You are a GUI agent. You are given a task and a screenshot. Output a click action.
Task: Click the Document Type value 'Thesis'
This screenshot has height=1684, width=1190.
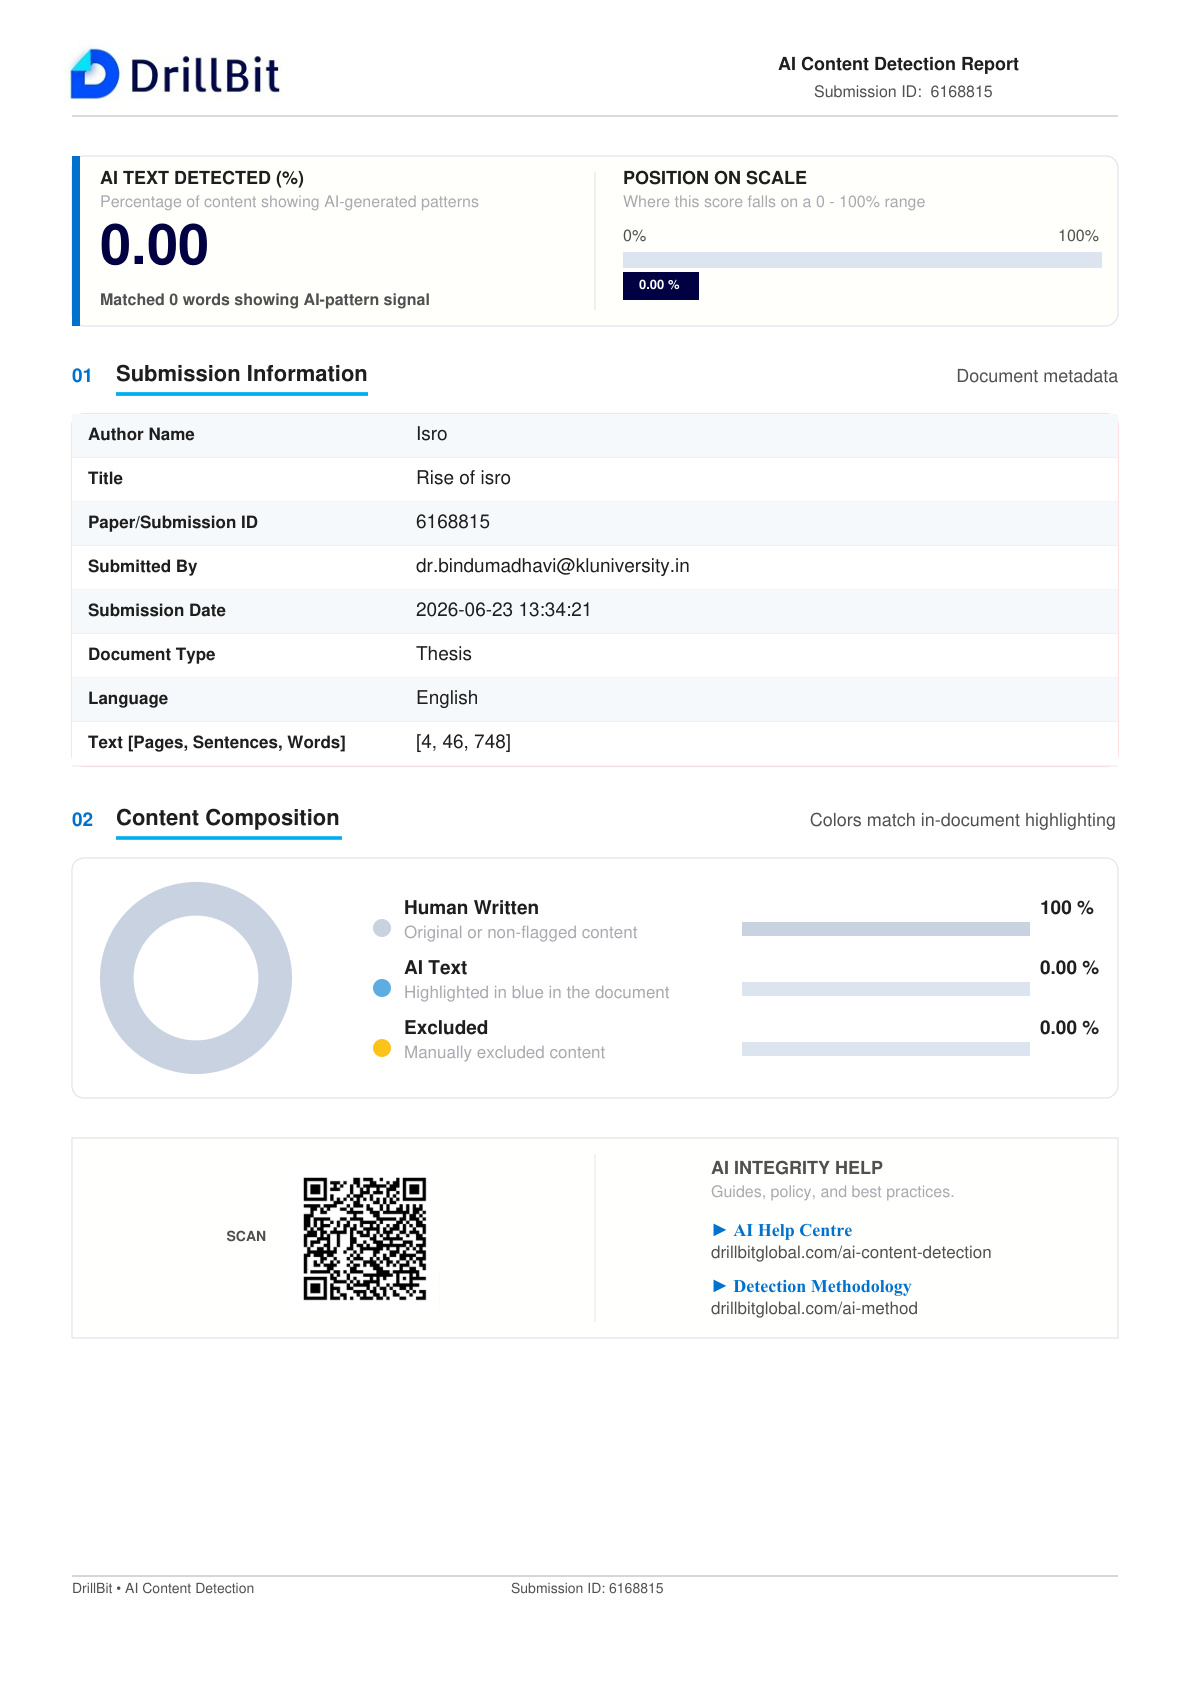(x=444, y=654)
